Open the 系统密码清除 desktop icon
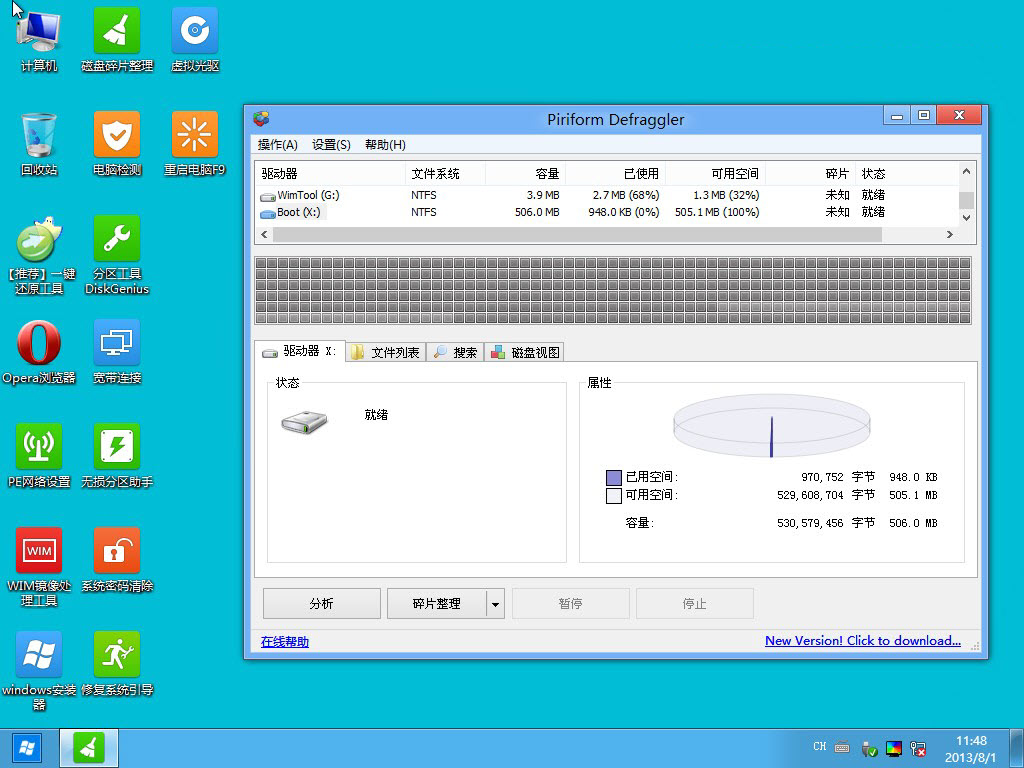This screenshot has height=768, width=1024. click(117, 560)
